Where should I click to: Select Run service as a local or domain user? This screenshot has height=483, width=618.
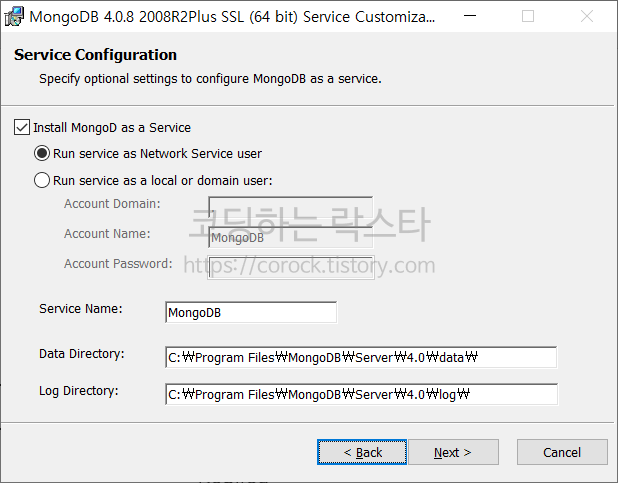pos(42,180)
